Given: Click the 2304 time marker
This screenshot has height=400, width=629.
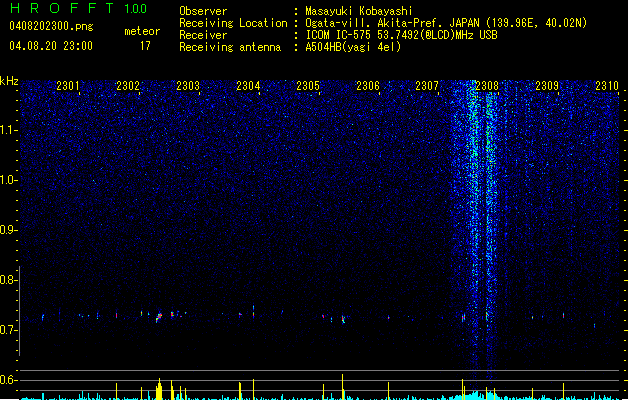Looking at the screenshot, I should pyautogui.click(x=248, y=86).
